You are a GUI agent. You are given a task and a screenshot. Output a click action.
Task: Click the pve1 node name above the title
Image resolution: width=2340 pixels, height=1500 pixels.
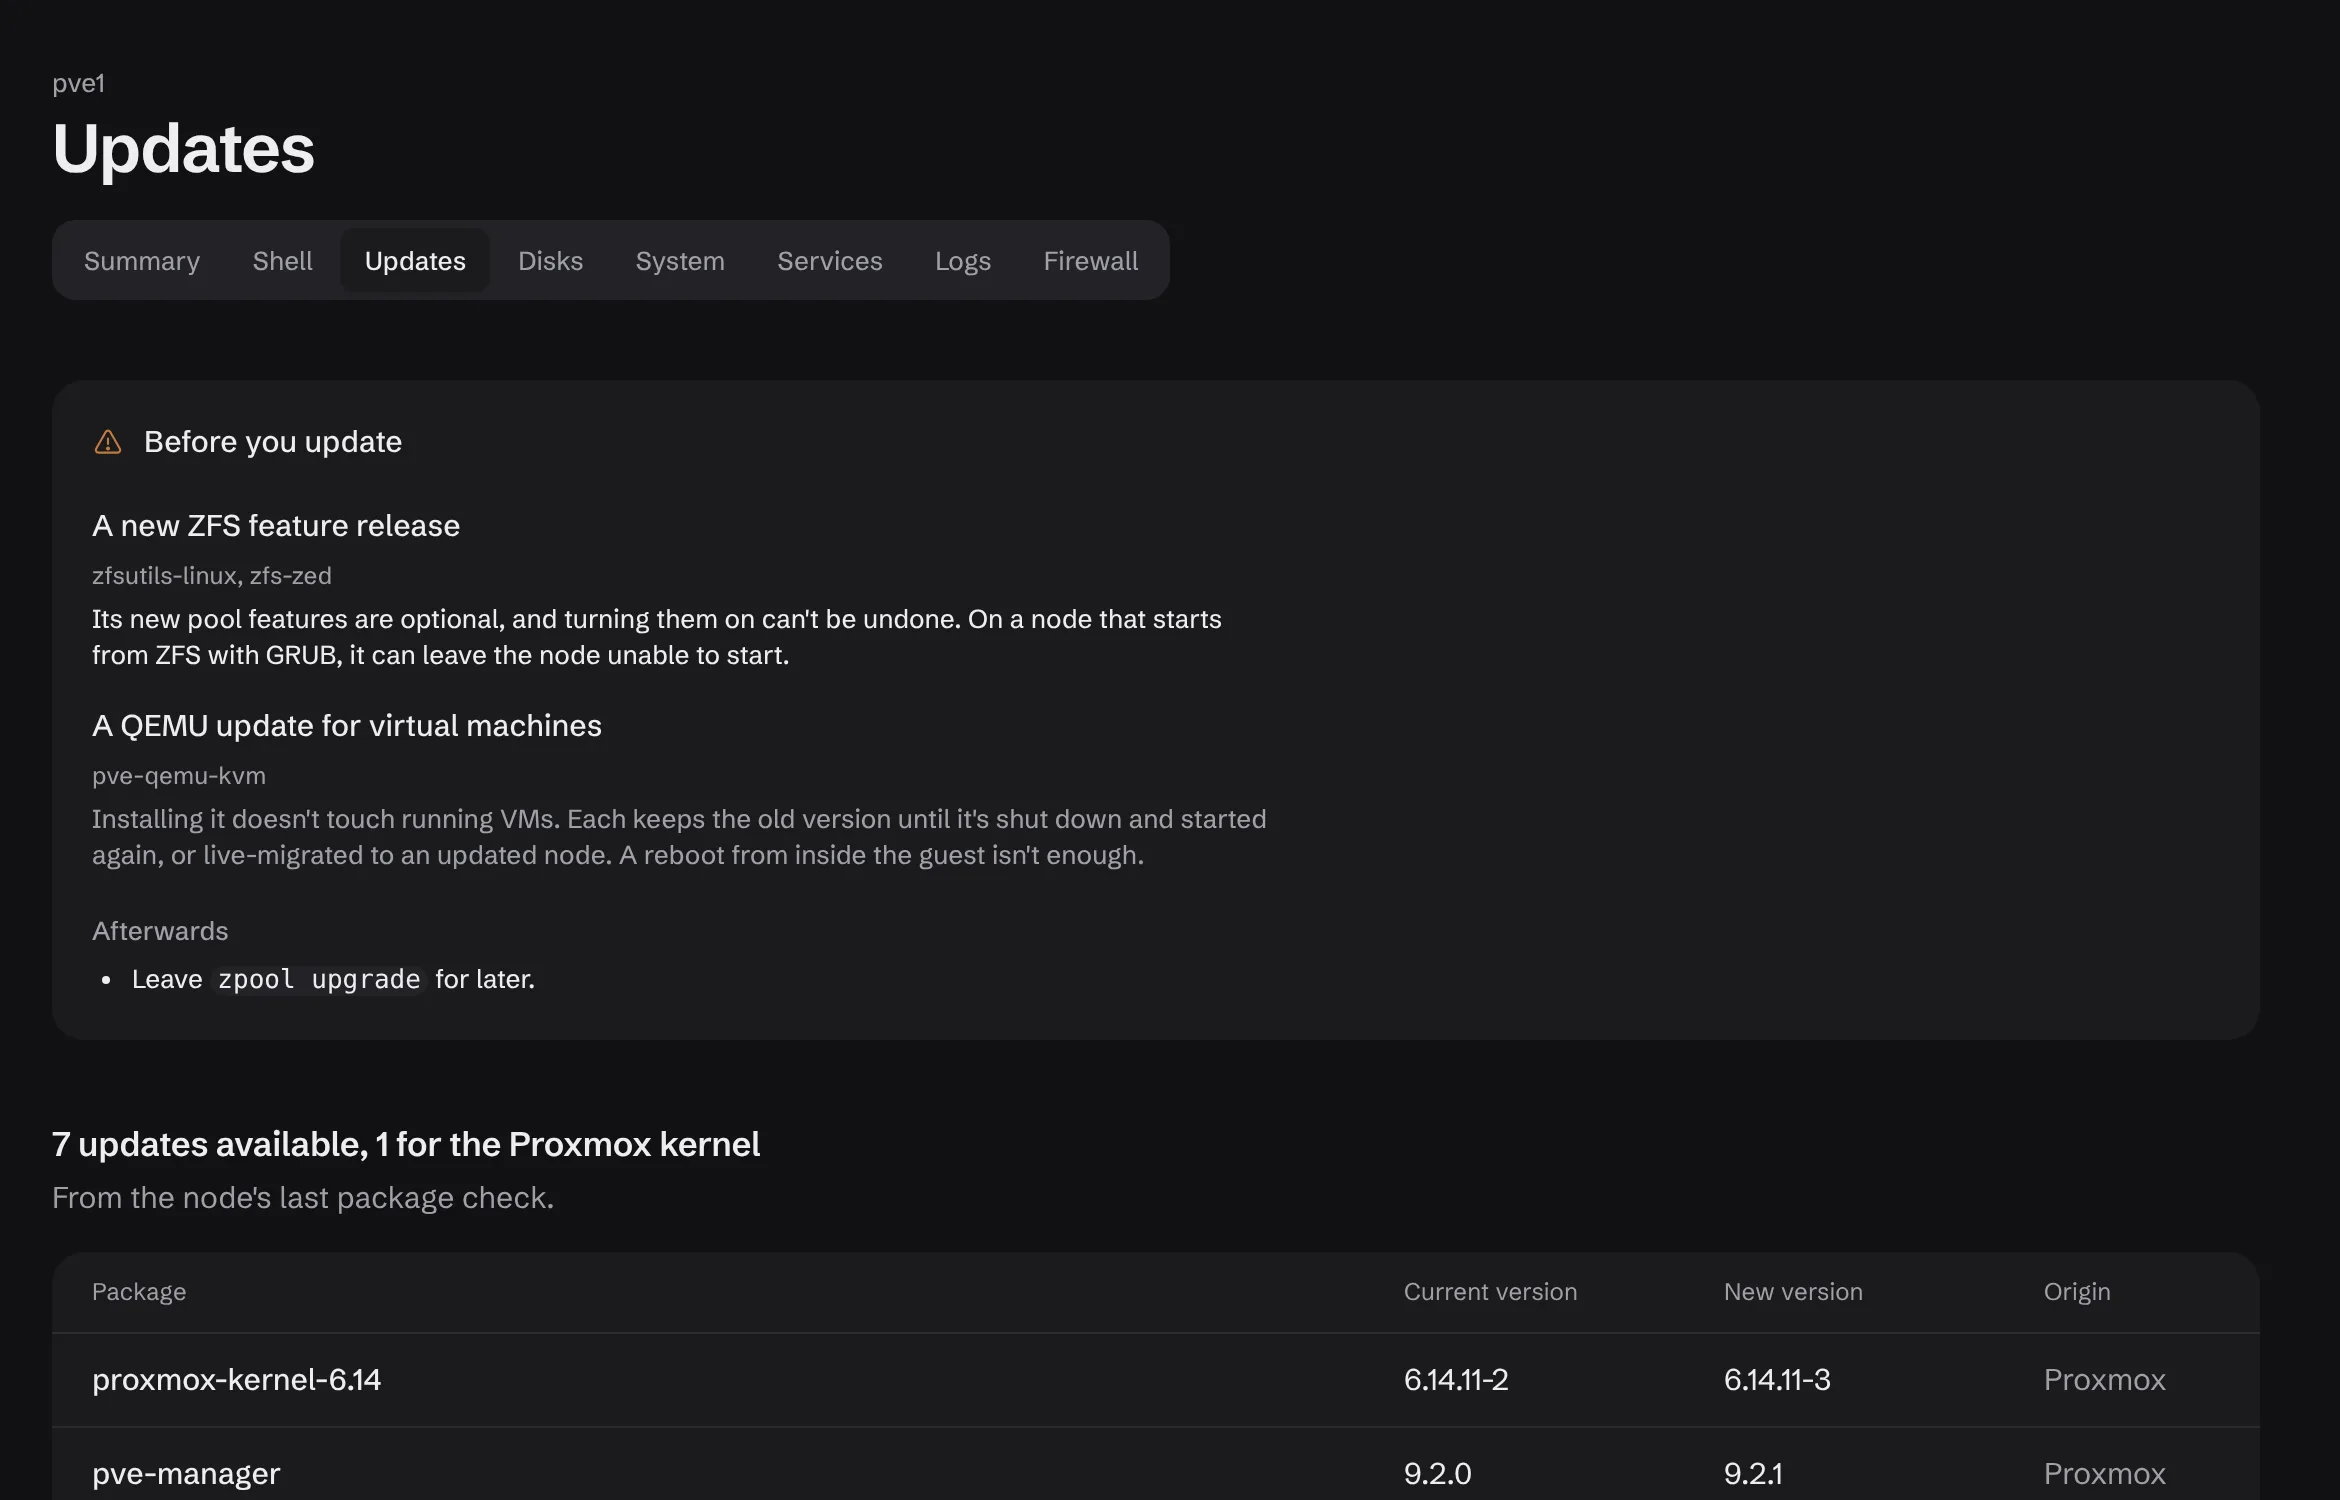78,83
